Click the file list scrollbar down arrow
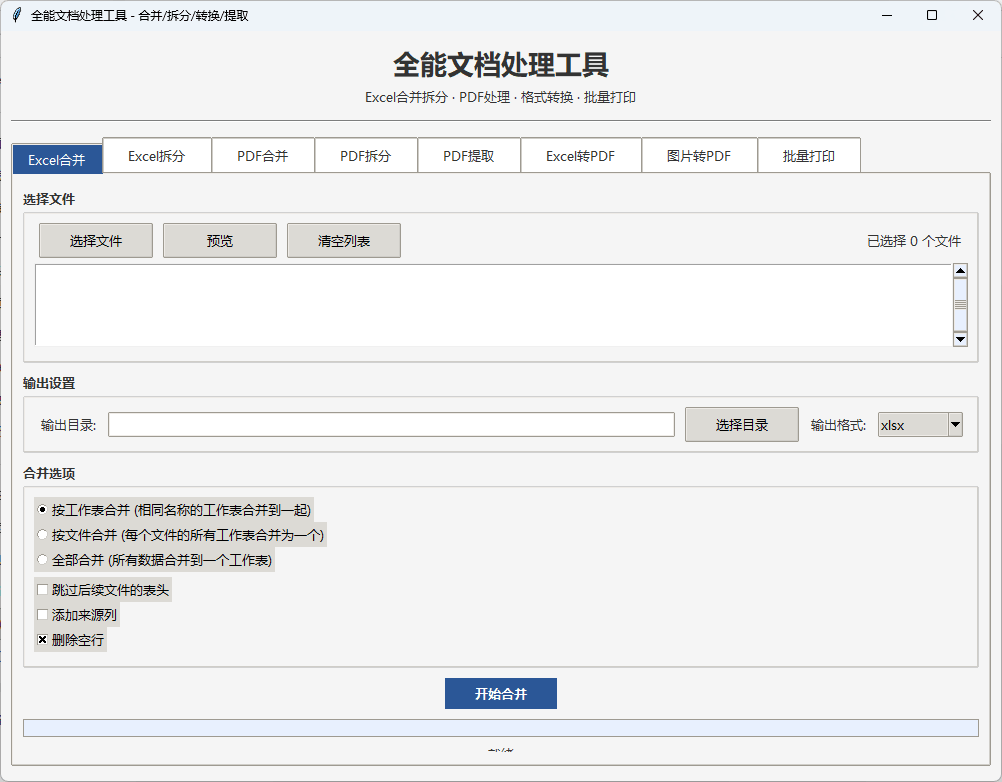The width and height of the screenshot is (1002, 782). pyautogui.click(x=960, y=339)
